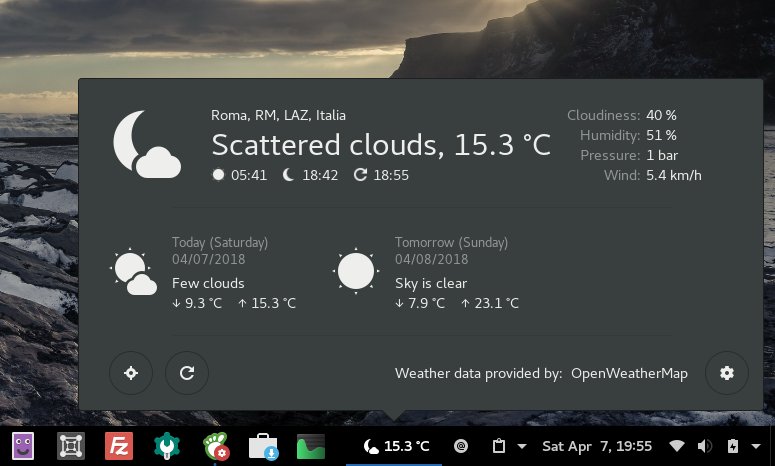Open the gray frame app in taskbar
The height and width of the screenshot is (466, 775).
tap(71, 446)
